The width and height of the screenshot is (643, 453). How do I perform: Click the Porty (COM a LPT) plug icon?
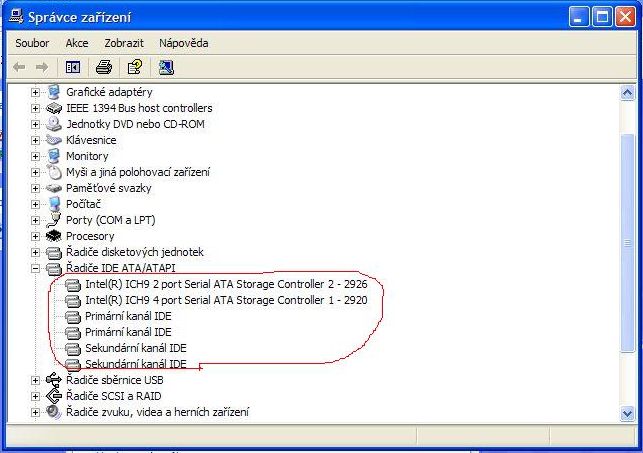coord(54,220)
